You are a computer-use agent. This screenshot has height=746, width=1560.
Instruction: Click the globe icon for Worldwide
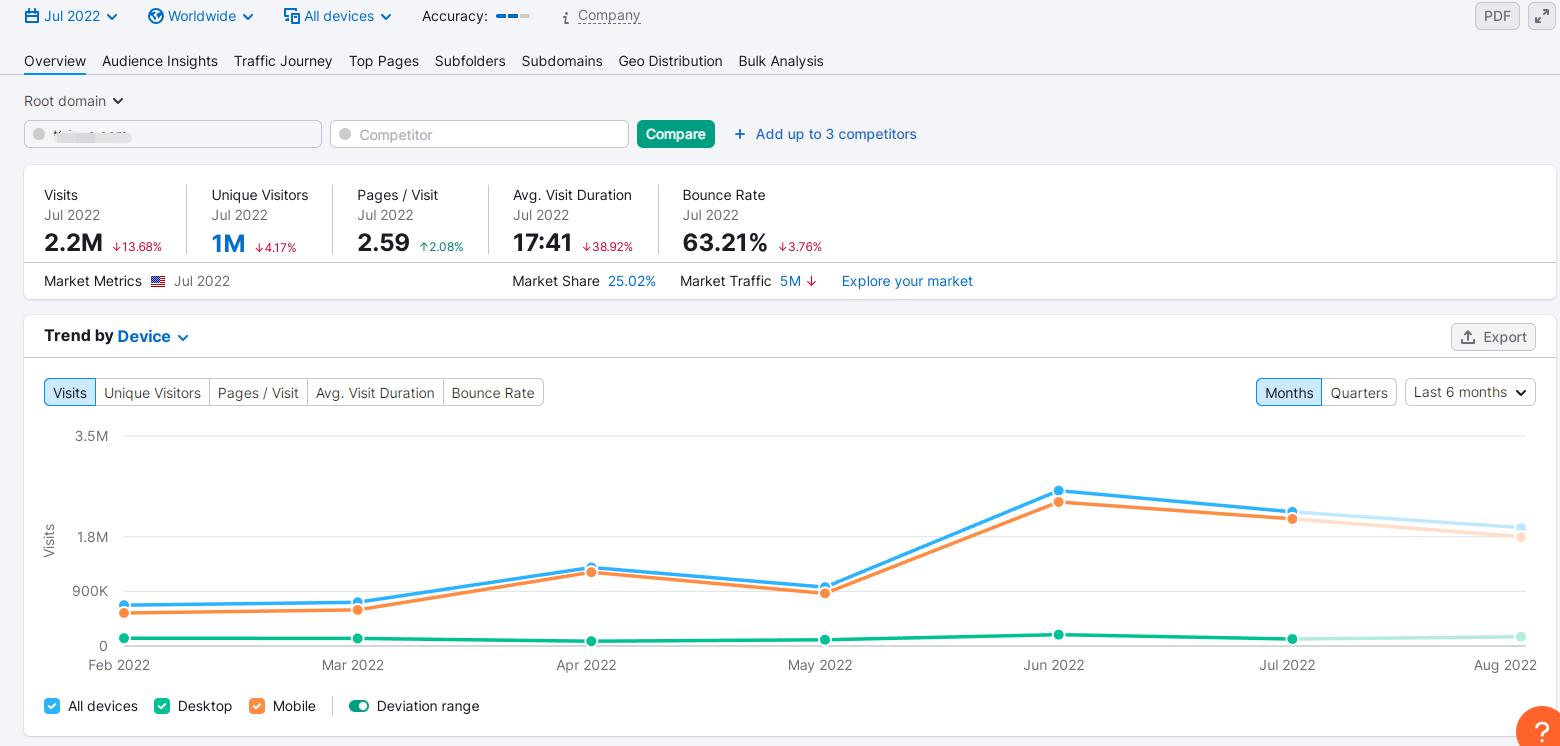[155, 16]
